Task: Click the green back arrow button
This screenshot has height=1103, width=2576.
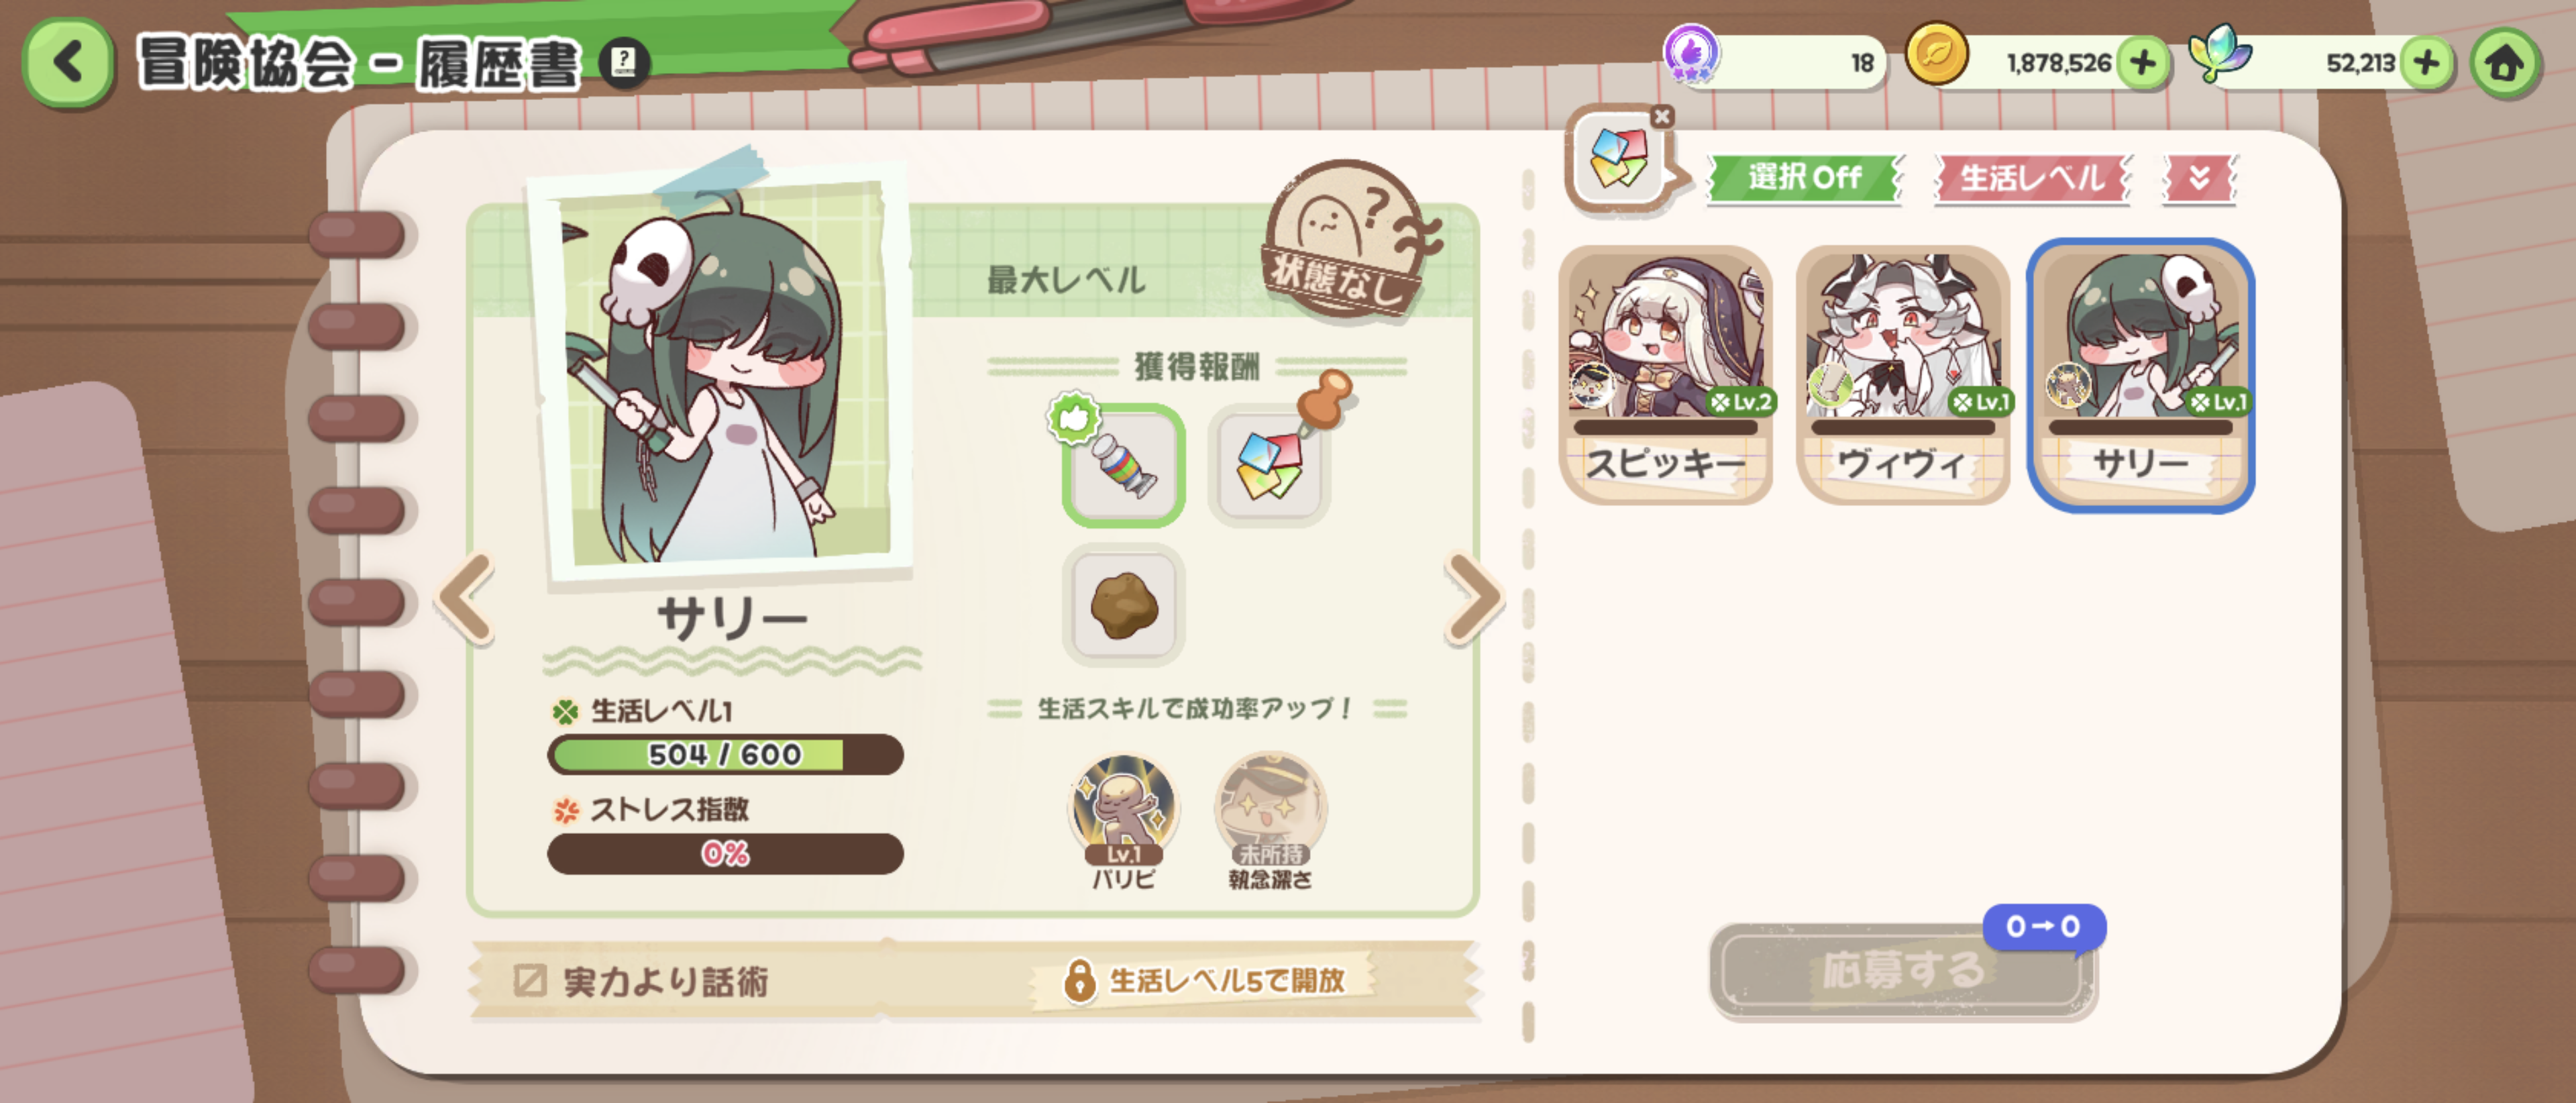Action: (x=68, y=62)
